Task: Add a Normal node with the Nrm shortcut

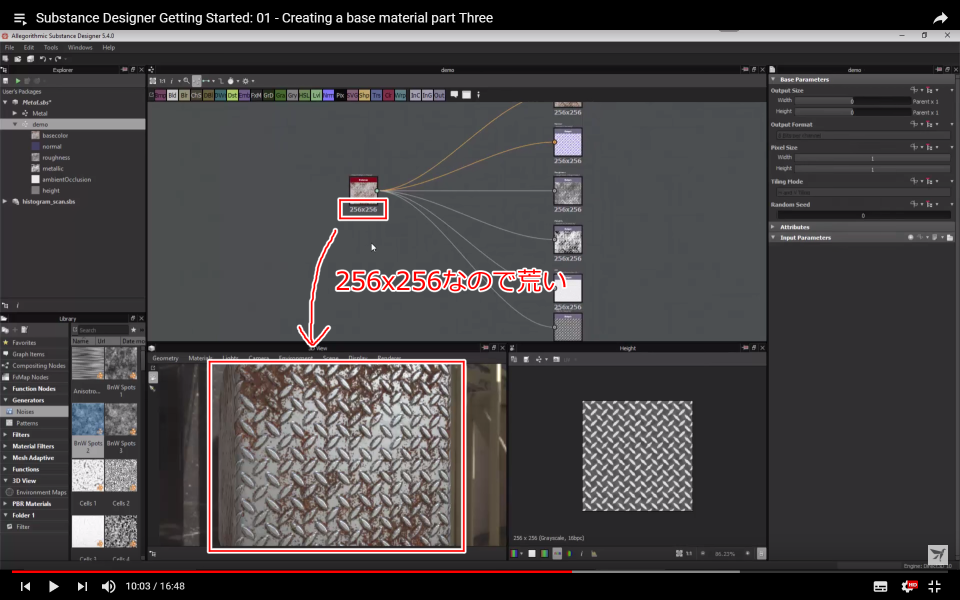Action: pyautogui.click(x=328, y=95)
